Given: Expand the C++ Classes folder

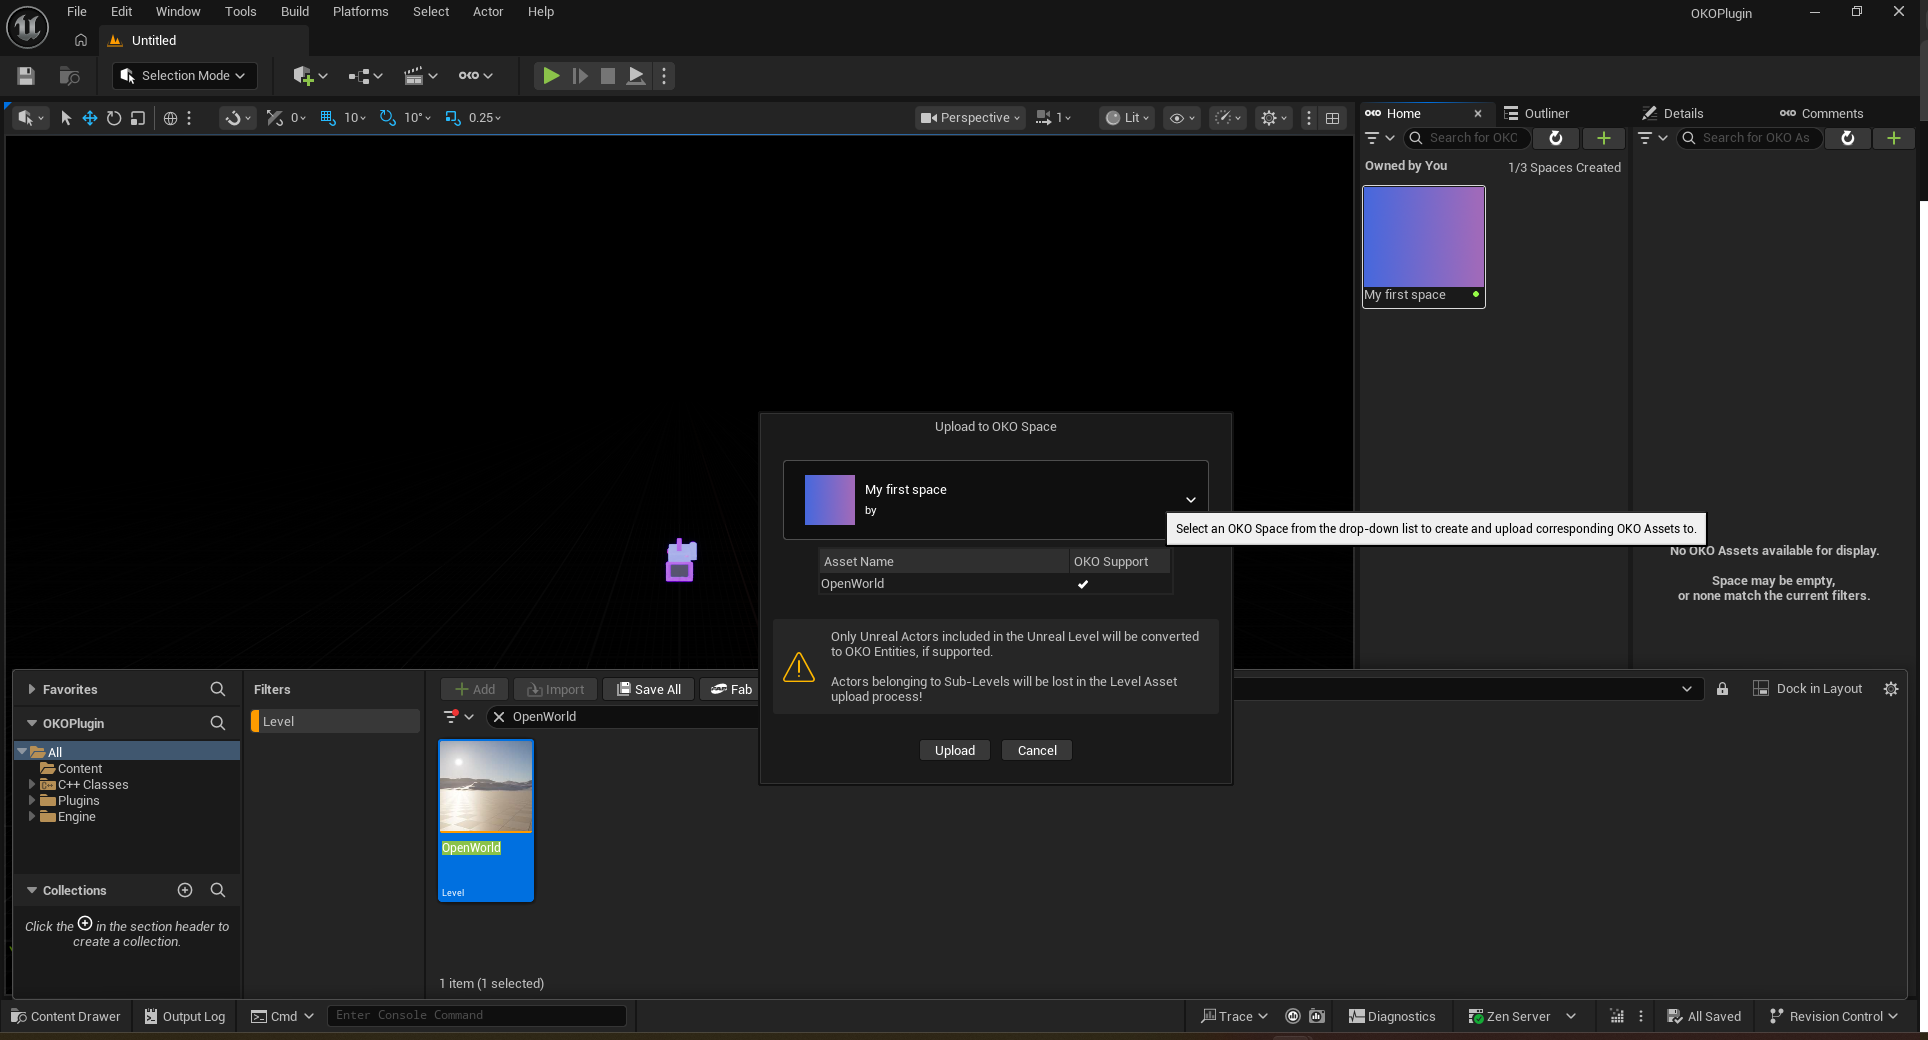Looking at the screenshot, I should [x=32, y=785].
